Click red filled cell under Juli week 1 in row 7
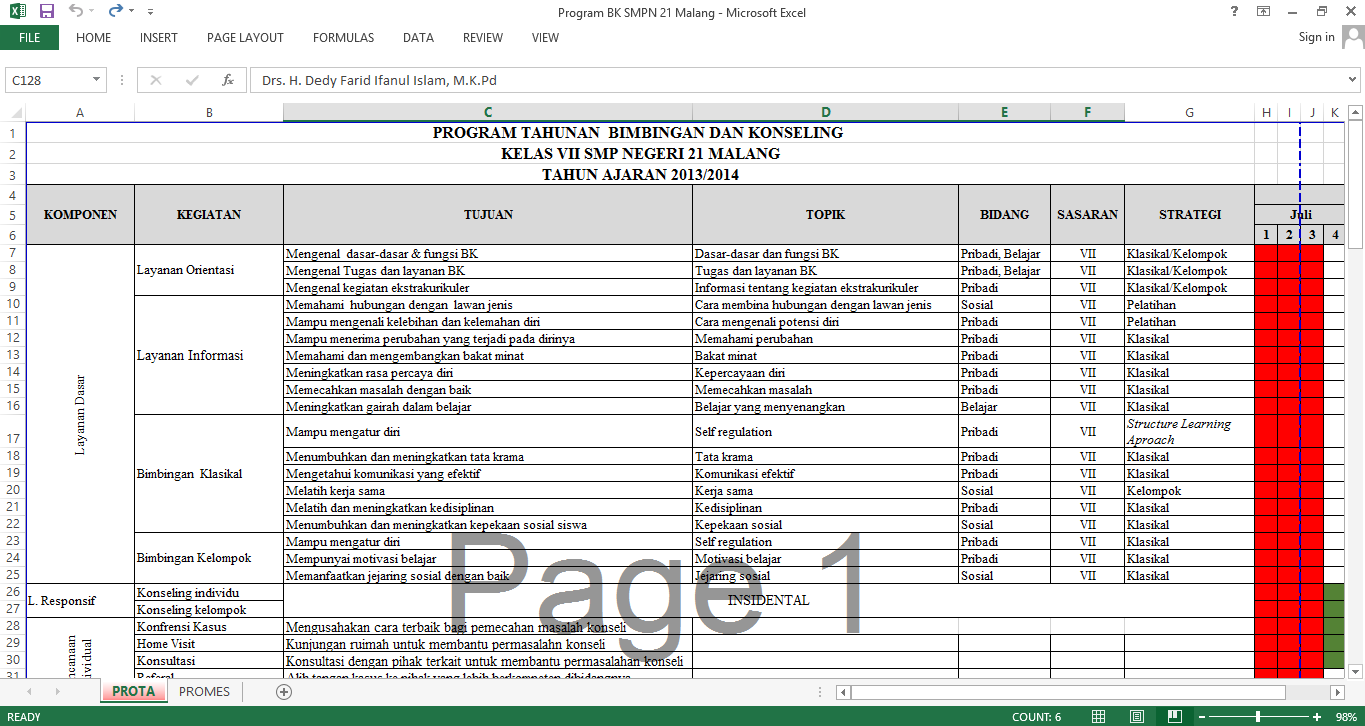Viewport: 1365px width, 726px height. (1266, 254)
